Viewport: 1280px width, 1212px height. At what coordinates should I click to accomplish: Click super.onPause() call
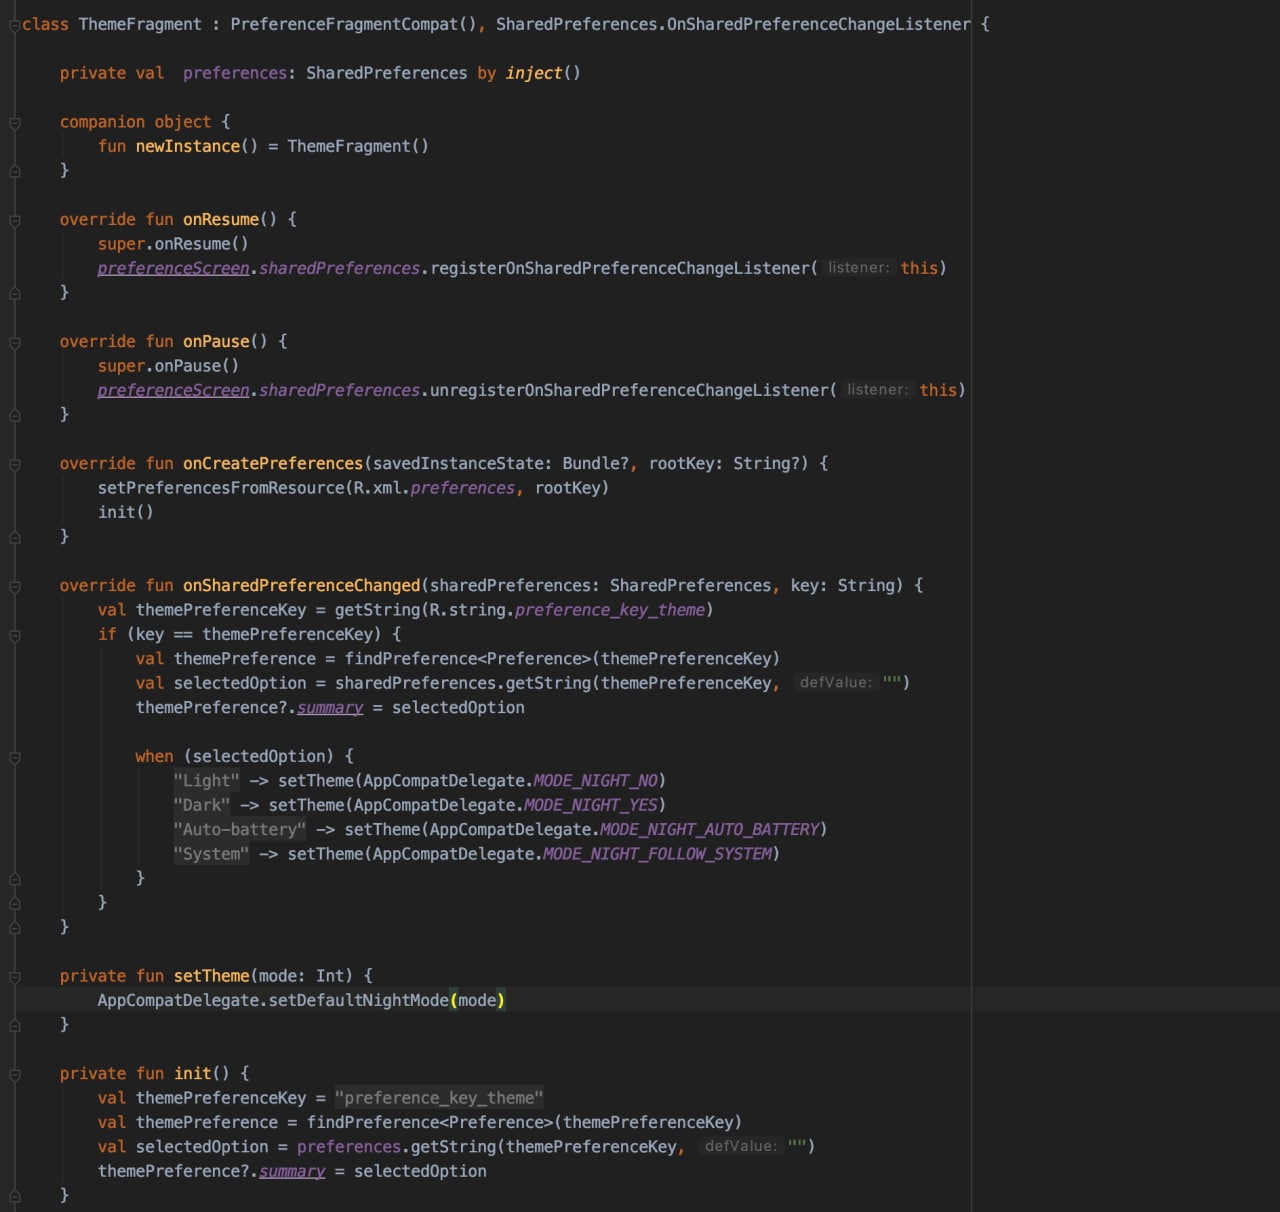[x=168, y=366]
